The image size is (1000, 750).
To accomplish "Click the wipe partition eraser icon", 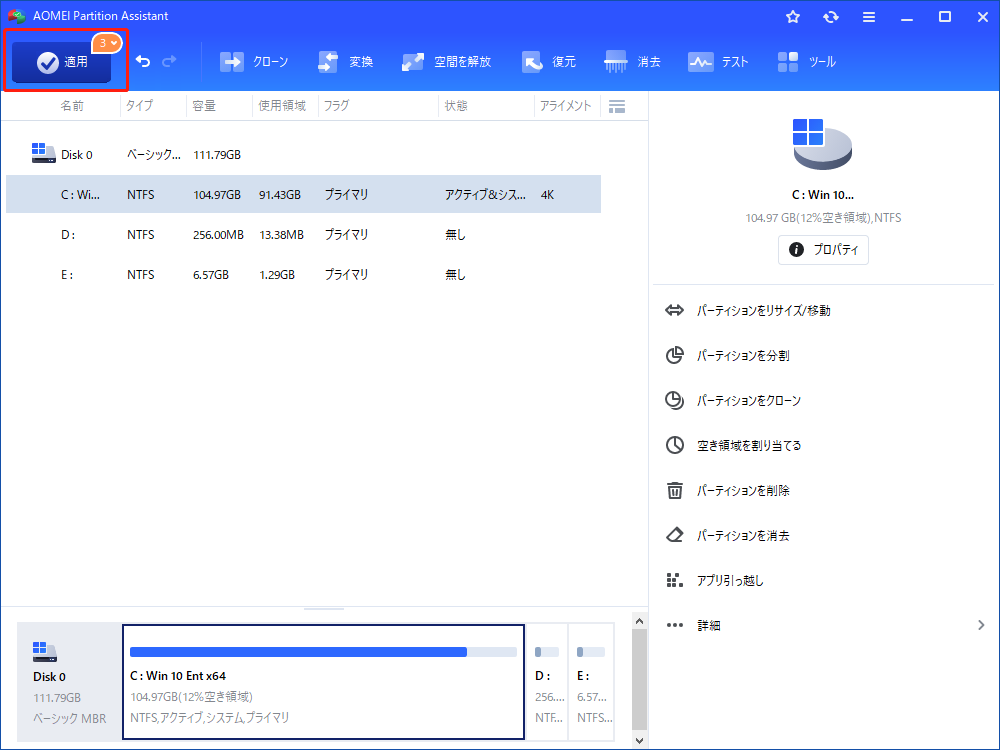I will coord(675,535).
